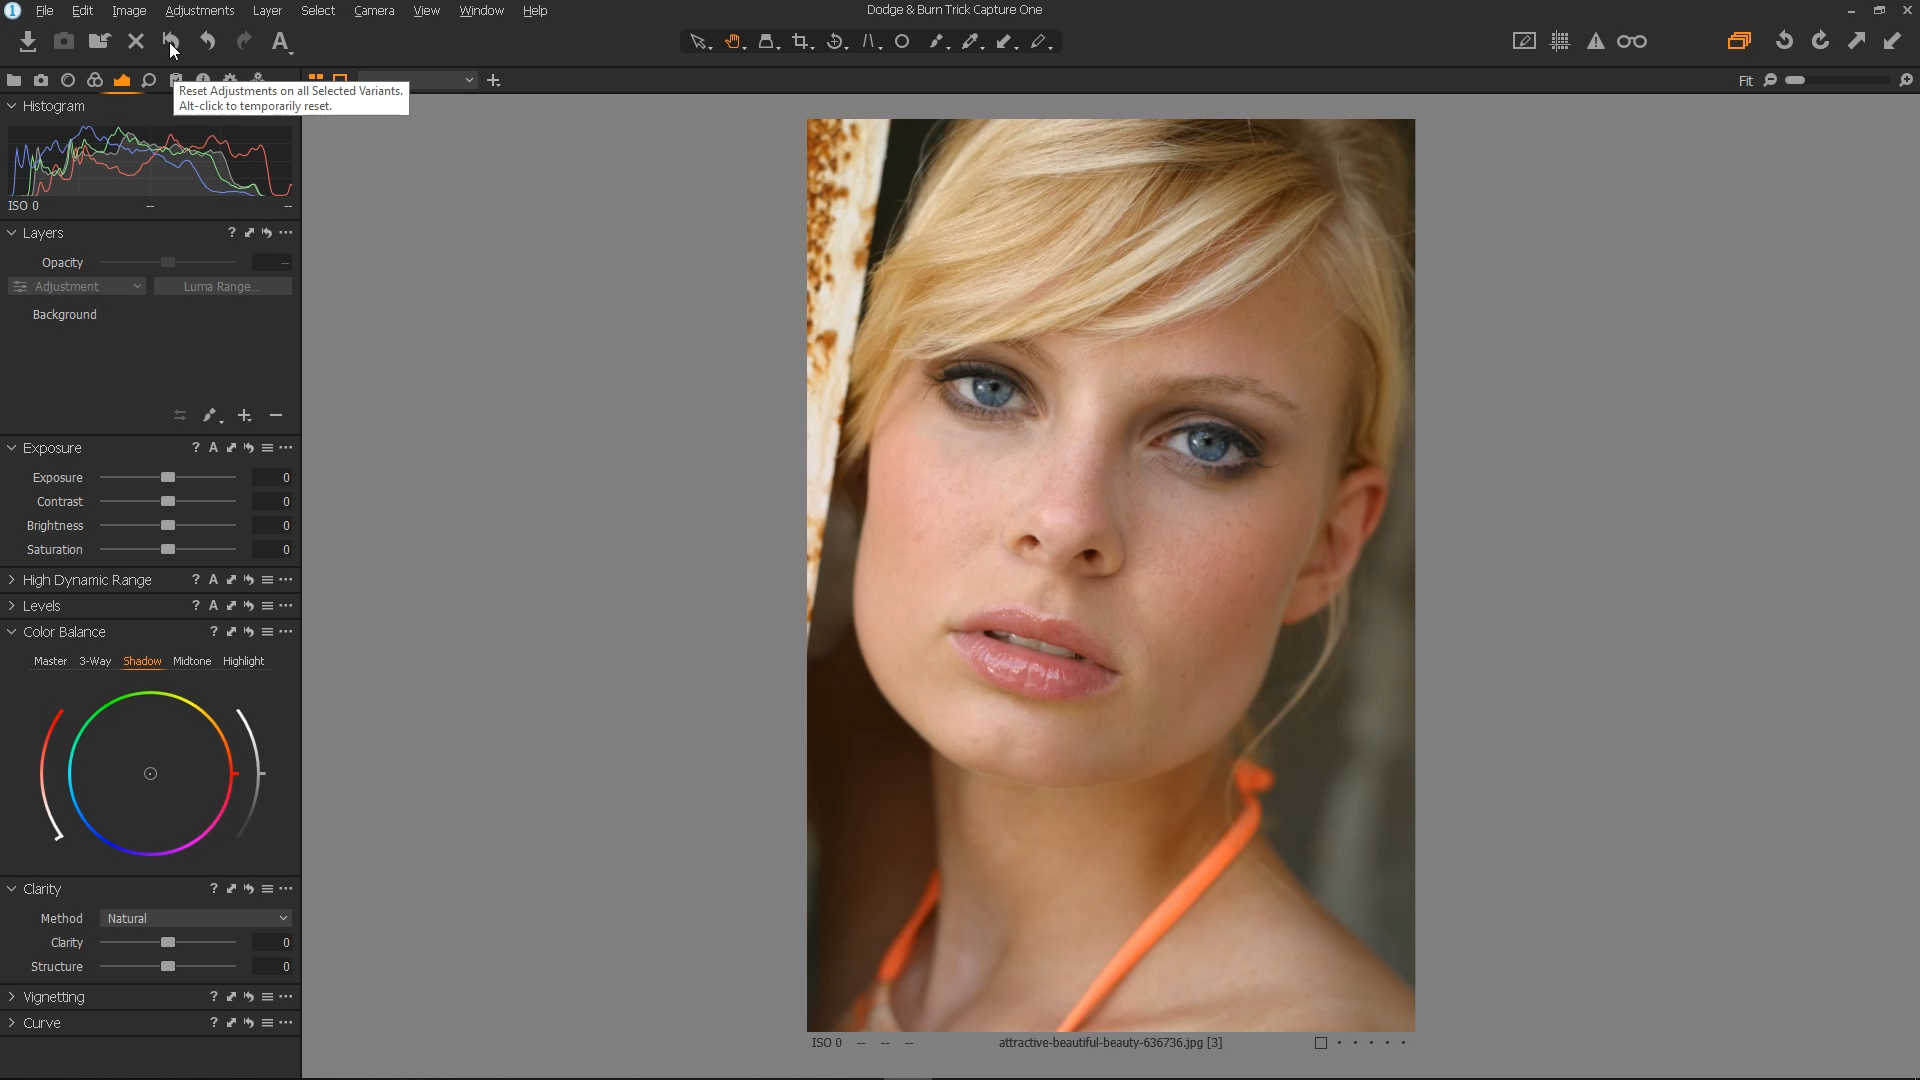Image resolution: width=1920 pixels, height=1080 pixels.
Task: Toggle the proofing glasses view
Action: coord(1632,42)
